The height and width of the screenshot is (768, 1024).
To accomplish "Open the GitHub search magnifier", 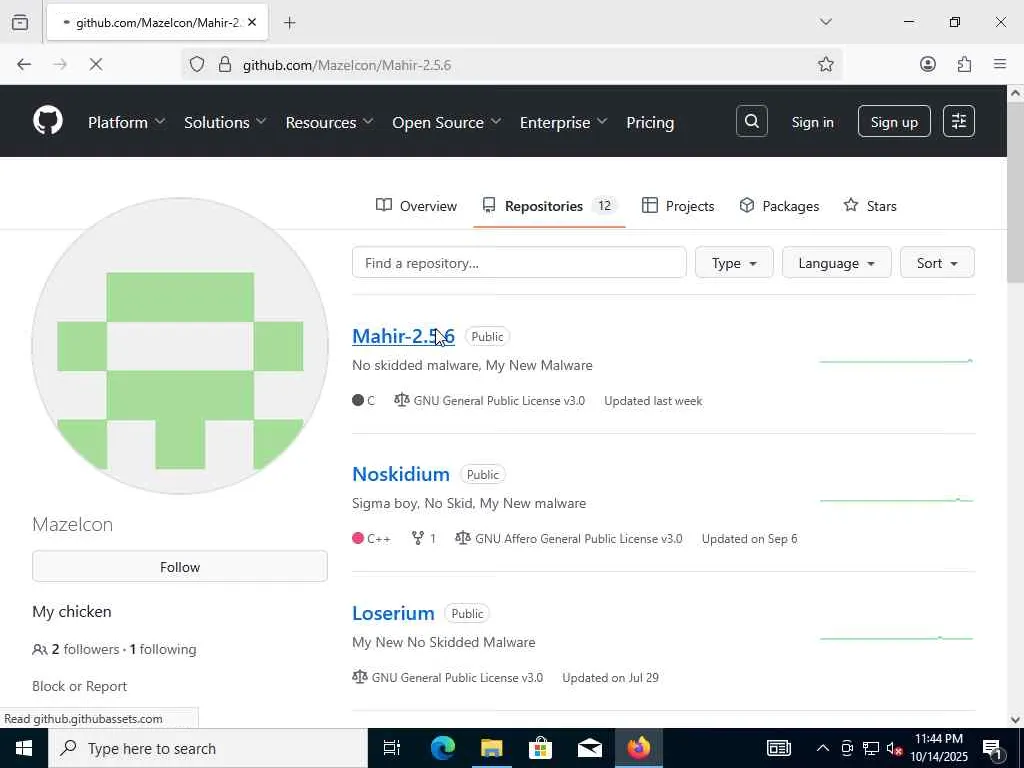I will pyautogui.click(x=752, y=121).
